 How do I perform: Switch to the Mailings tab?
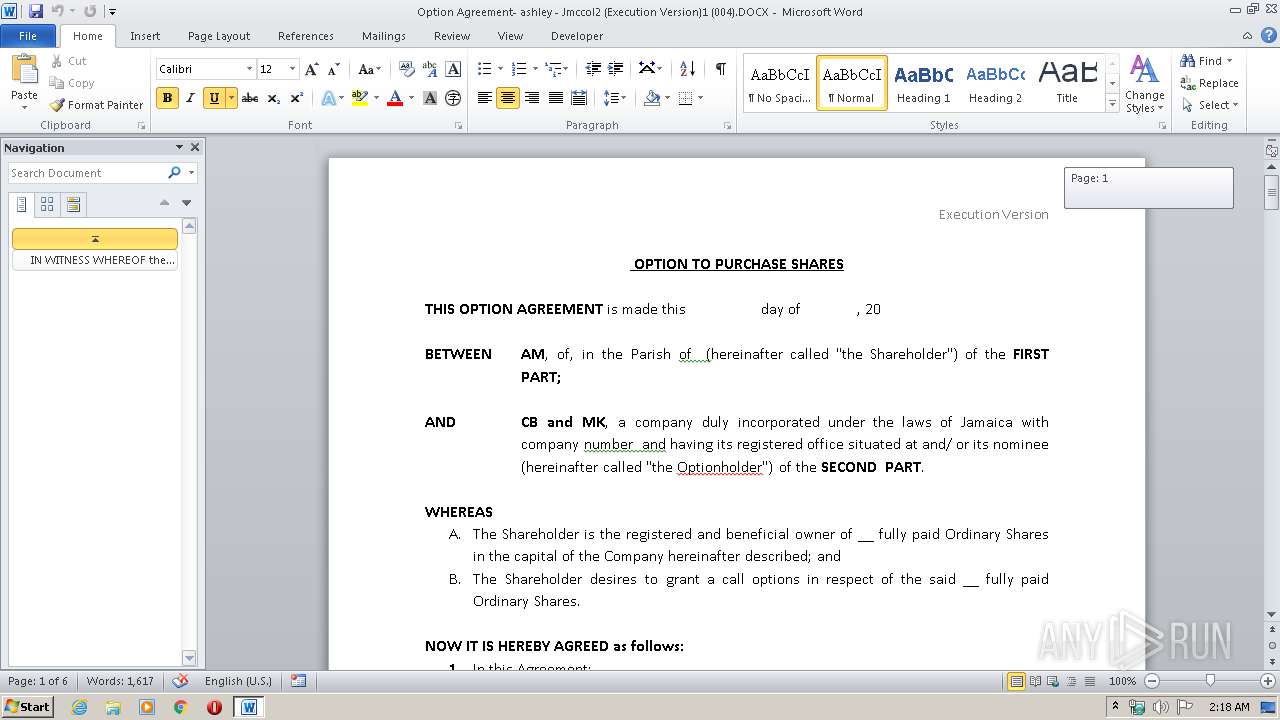384,36
